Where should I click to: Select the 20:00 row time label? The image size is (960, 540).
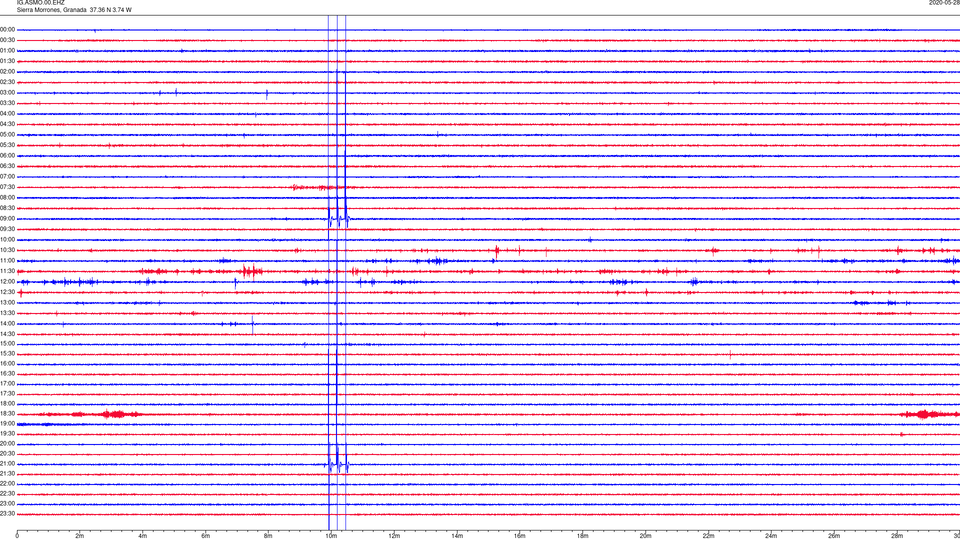[7, 444]
